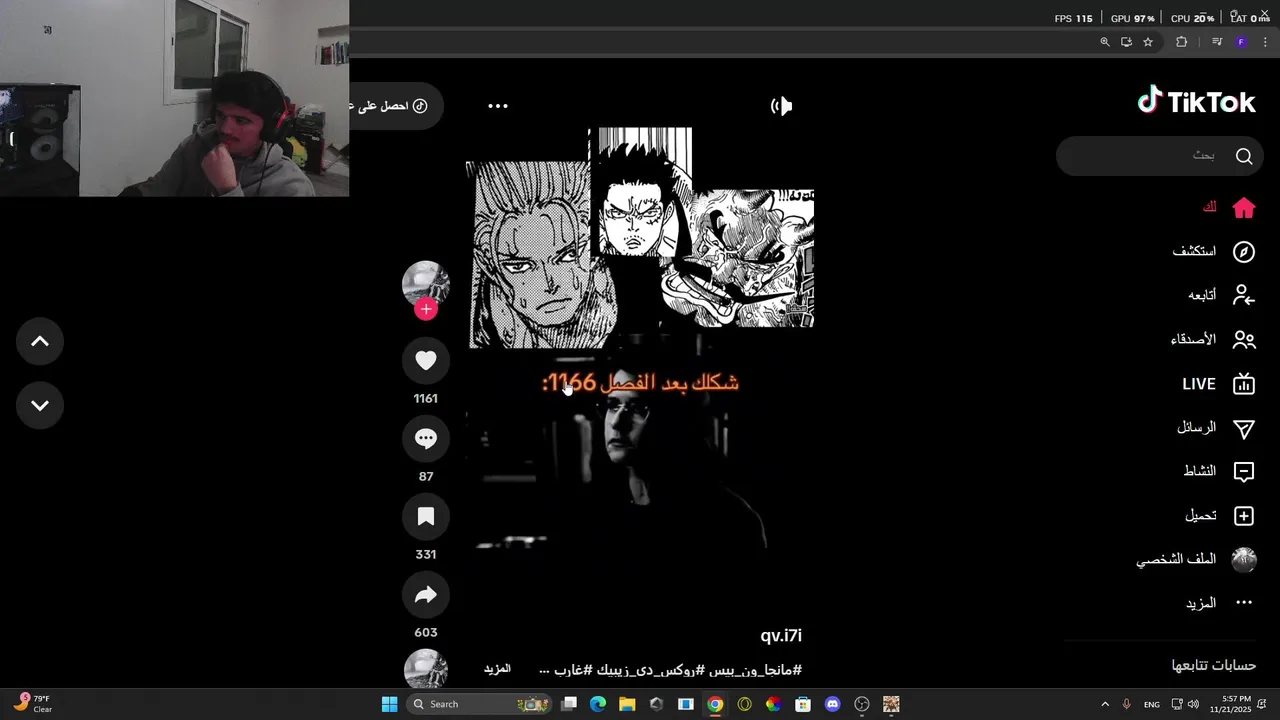Click the search magnifier icon in TikTok

[1244, 156]
